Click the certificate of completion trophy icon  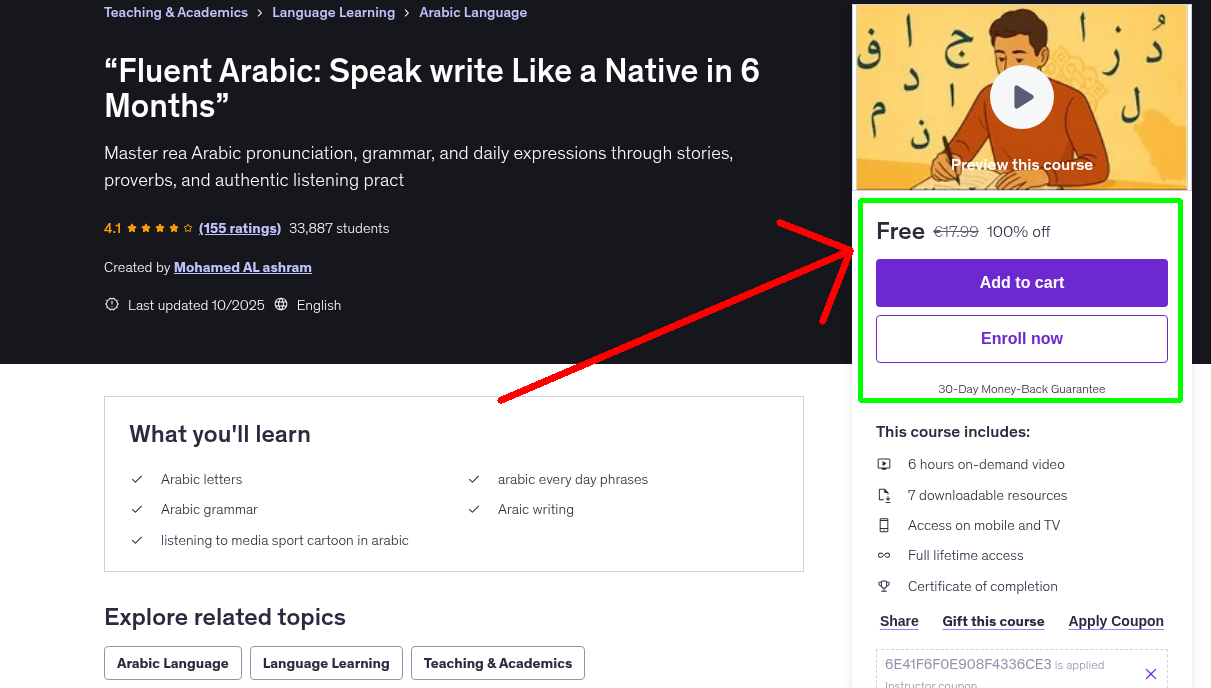[884, 586]
